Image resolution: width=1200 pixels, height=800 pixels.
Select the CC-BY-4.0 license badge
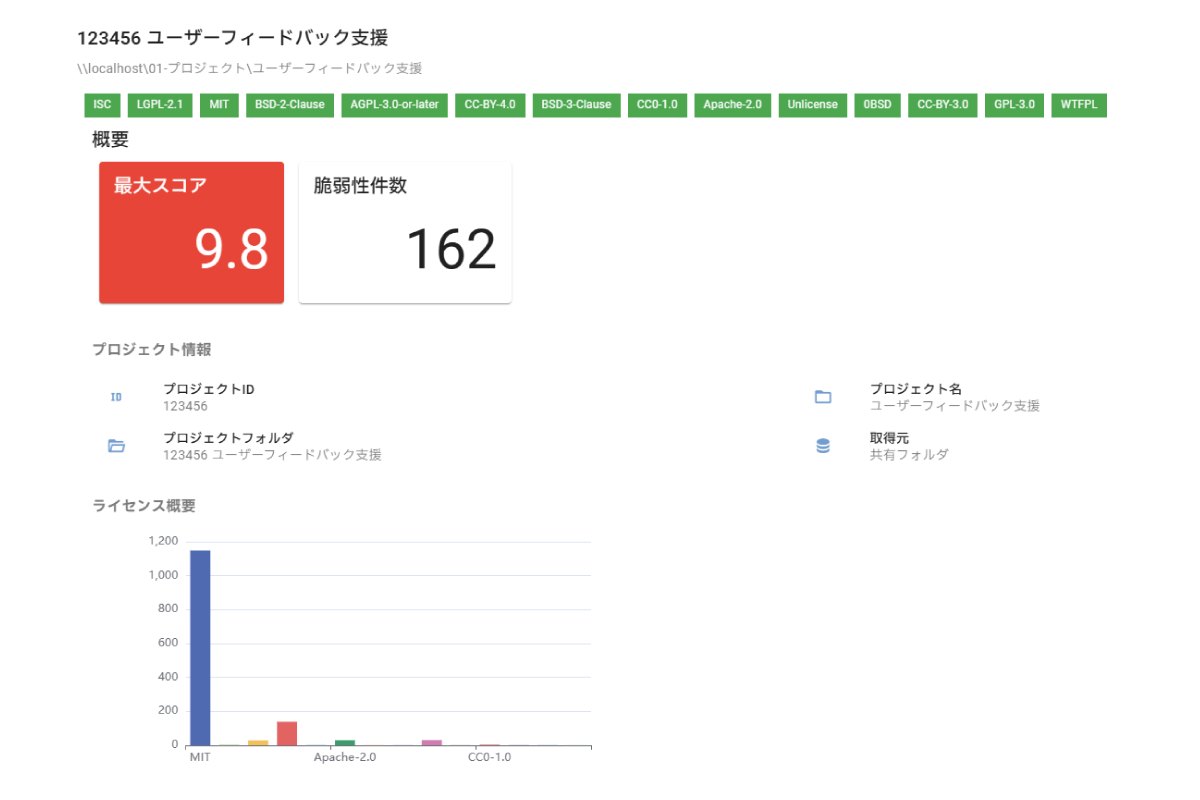(490, 105)
